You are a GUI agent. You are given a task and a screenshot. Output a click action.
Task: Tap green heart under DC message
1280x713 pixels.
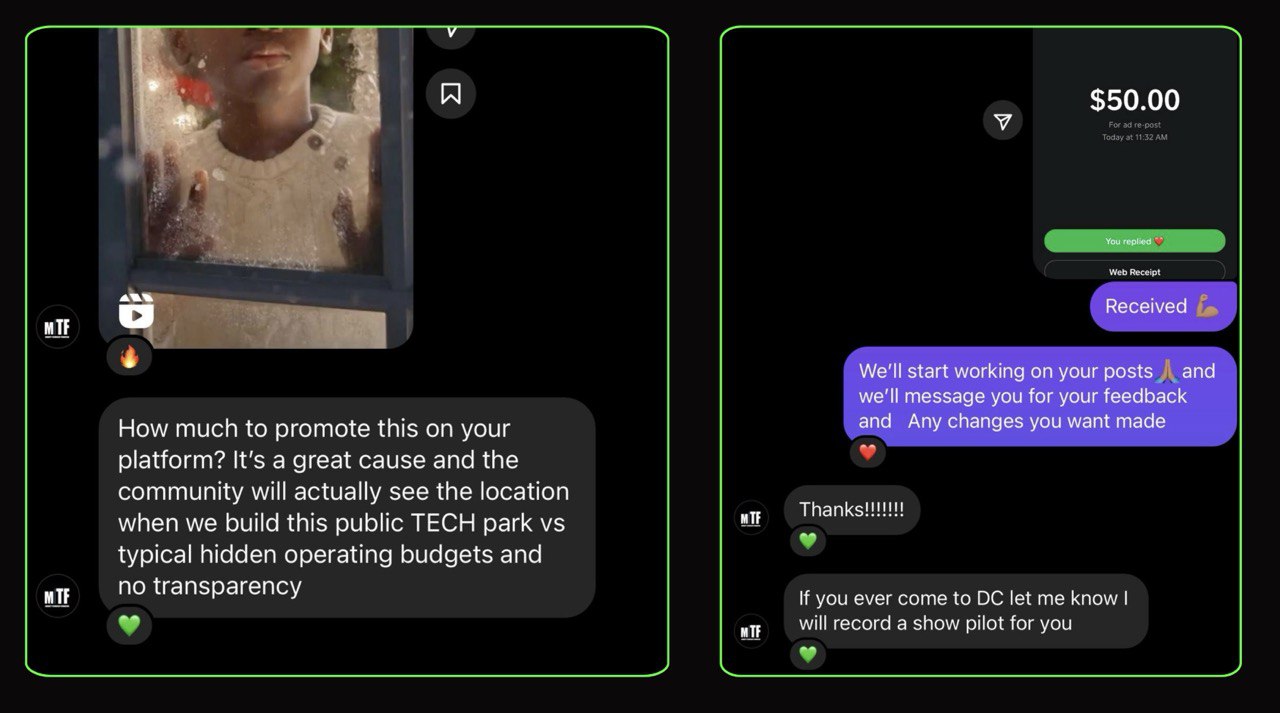pos(808,654)
